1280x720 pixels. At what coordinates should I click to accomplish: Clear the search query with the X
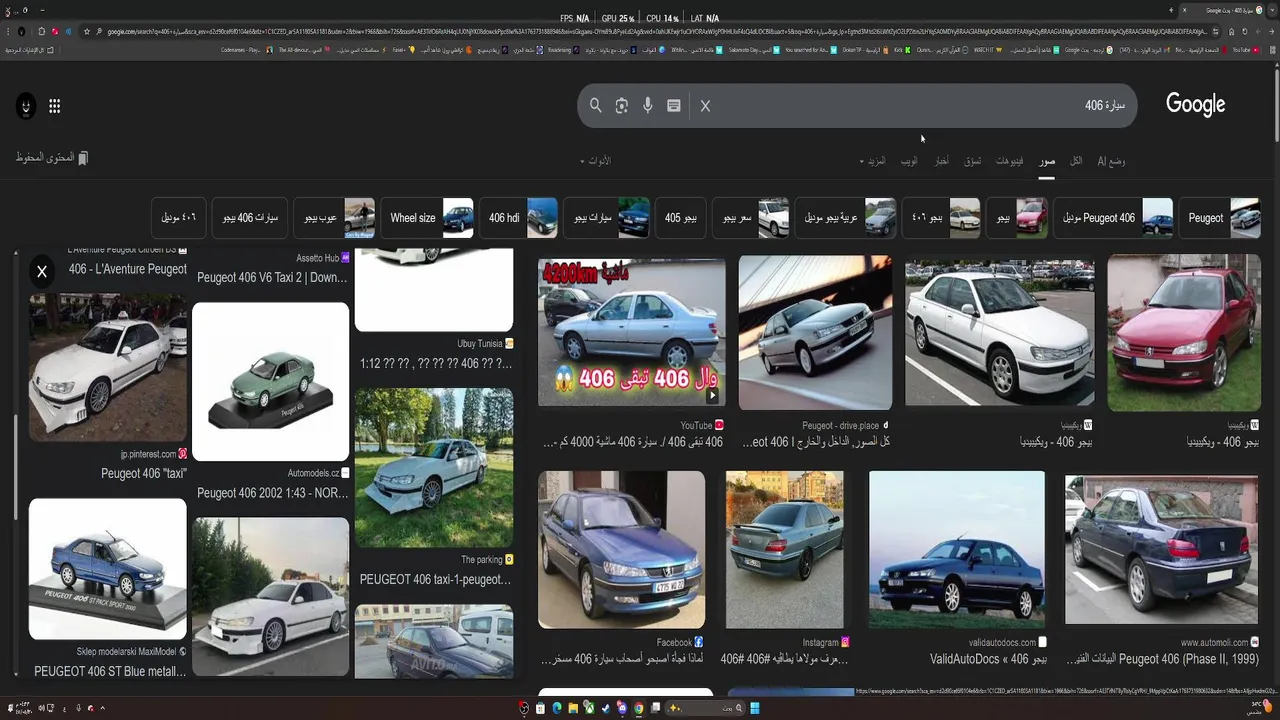click(705, 106)
